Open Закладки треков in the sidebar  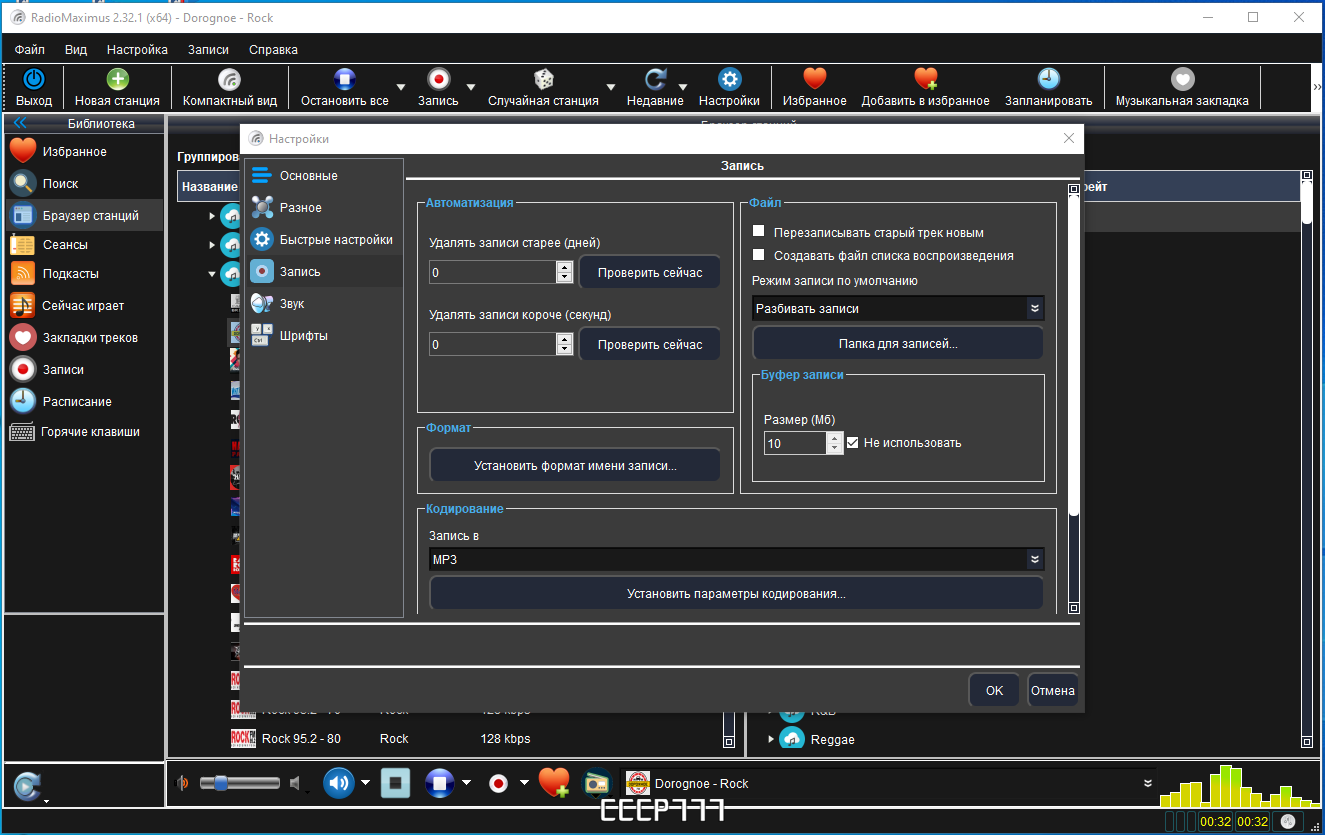point(84,338)
